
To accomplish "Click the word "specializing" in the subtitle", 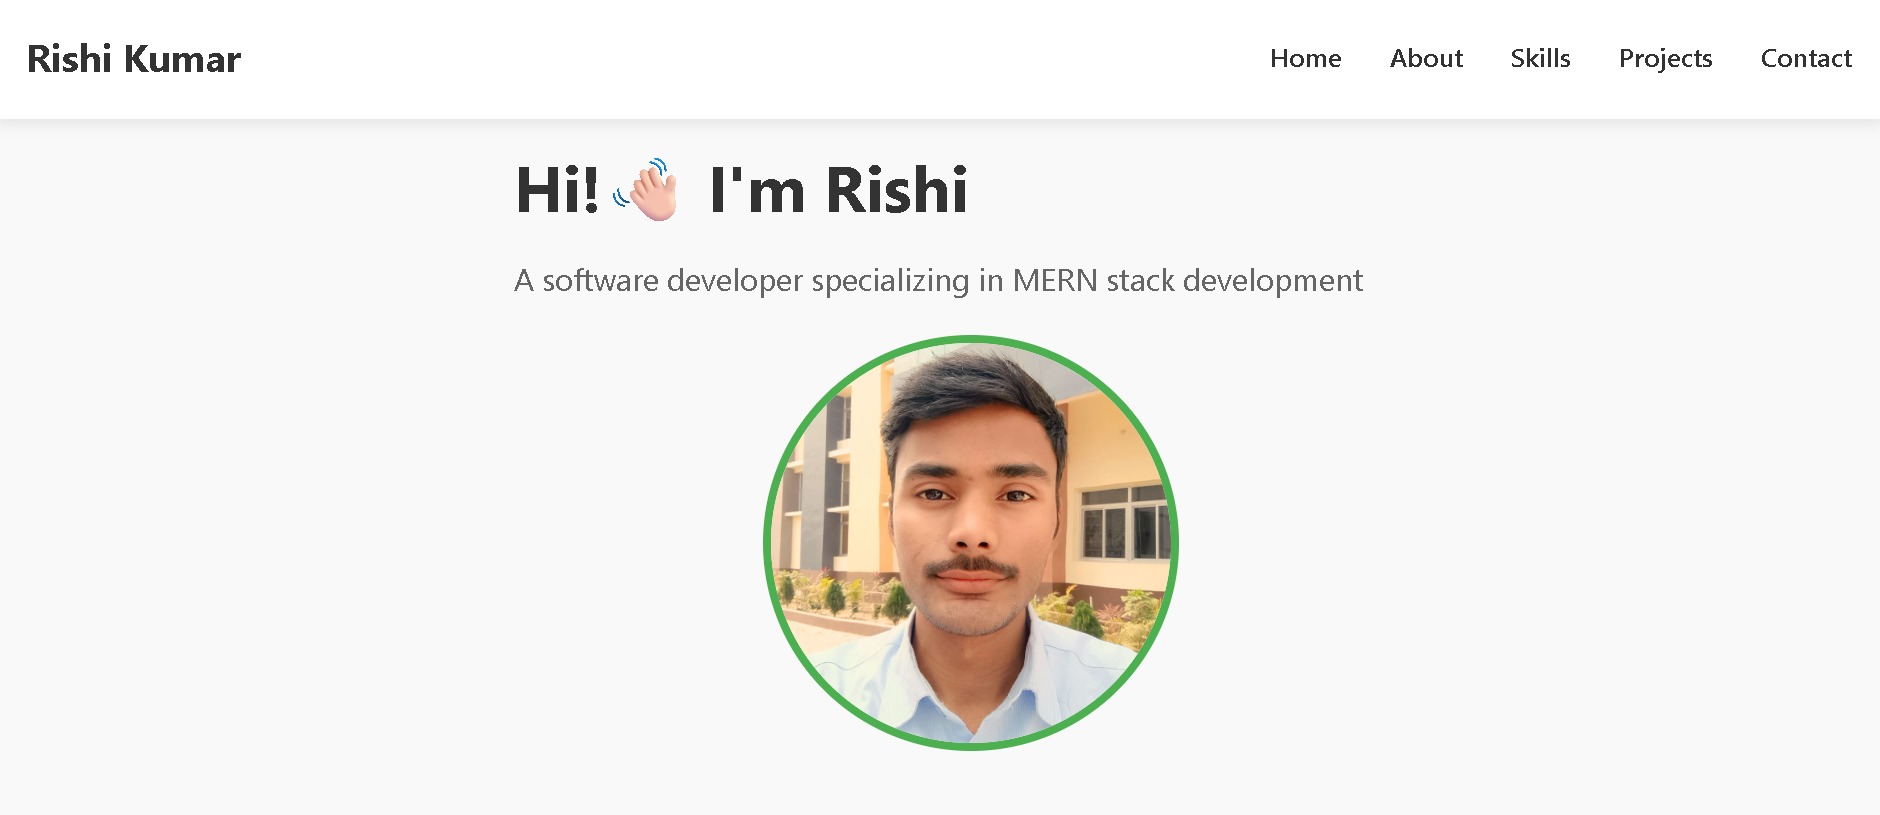I will click(x=890, y=281).
